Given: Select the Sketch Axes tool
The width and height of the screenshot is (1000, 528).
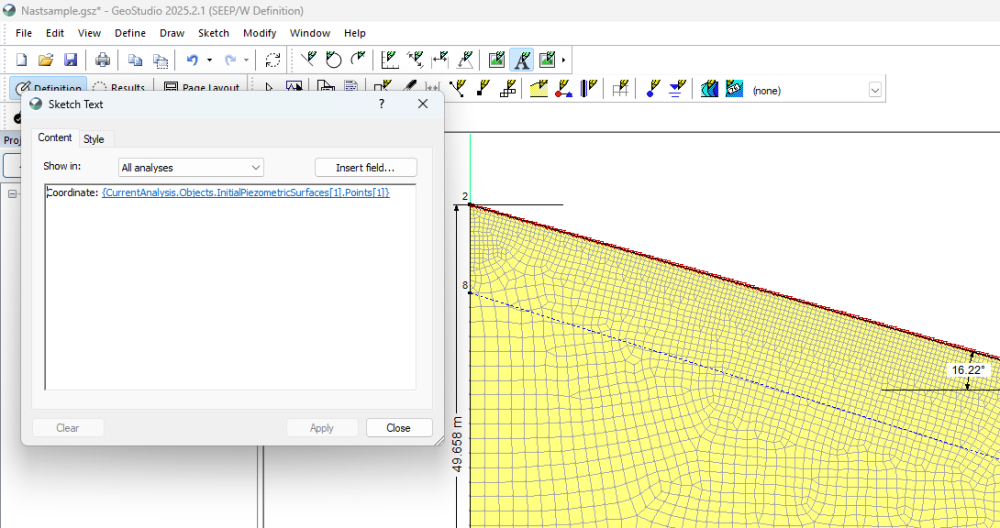Looking at the screenshot, I should click(390, 60).
